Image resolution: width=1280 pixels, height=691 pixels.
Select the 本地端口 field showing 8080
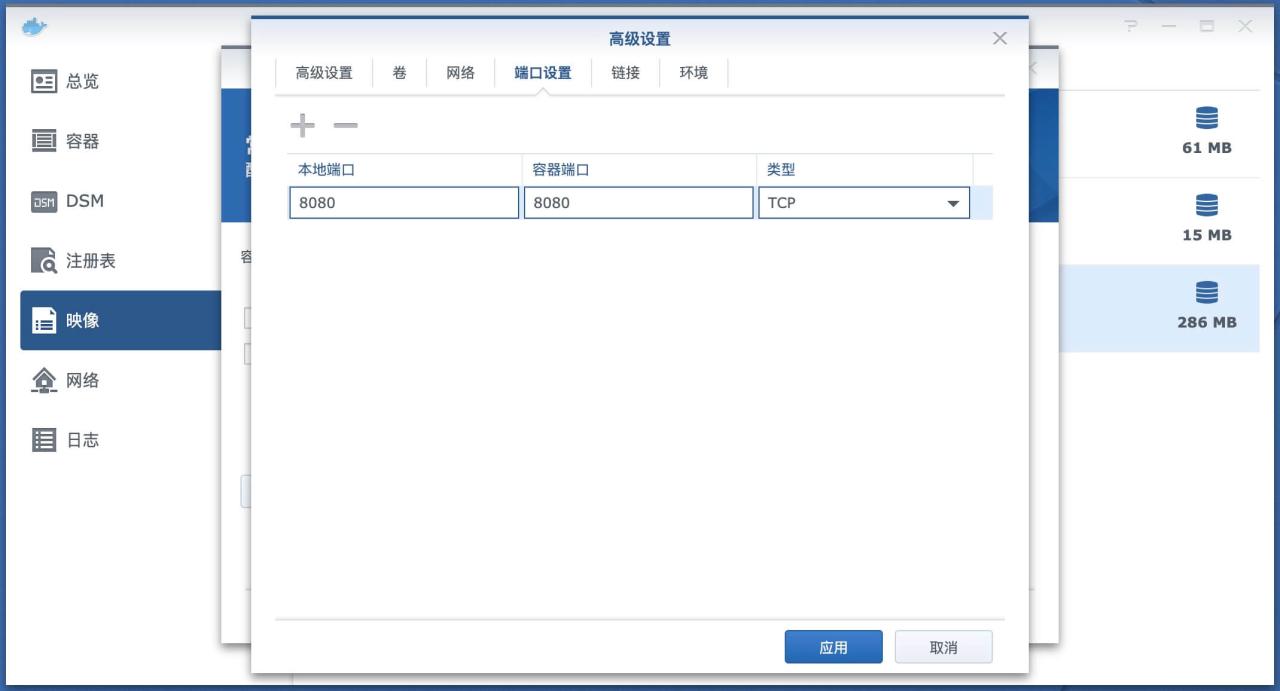pos(403,203)
